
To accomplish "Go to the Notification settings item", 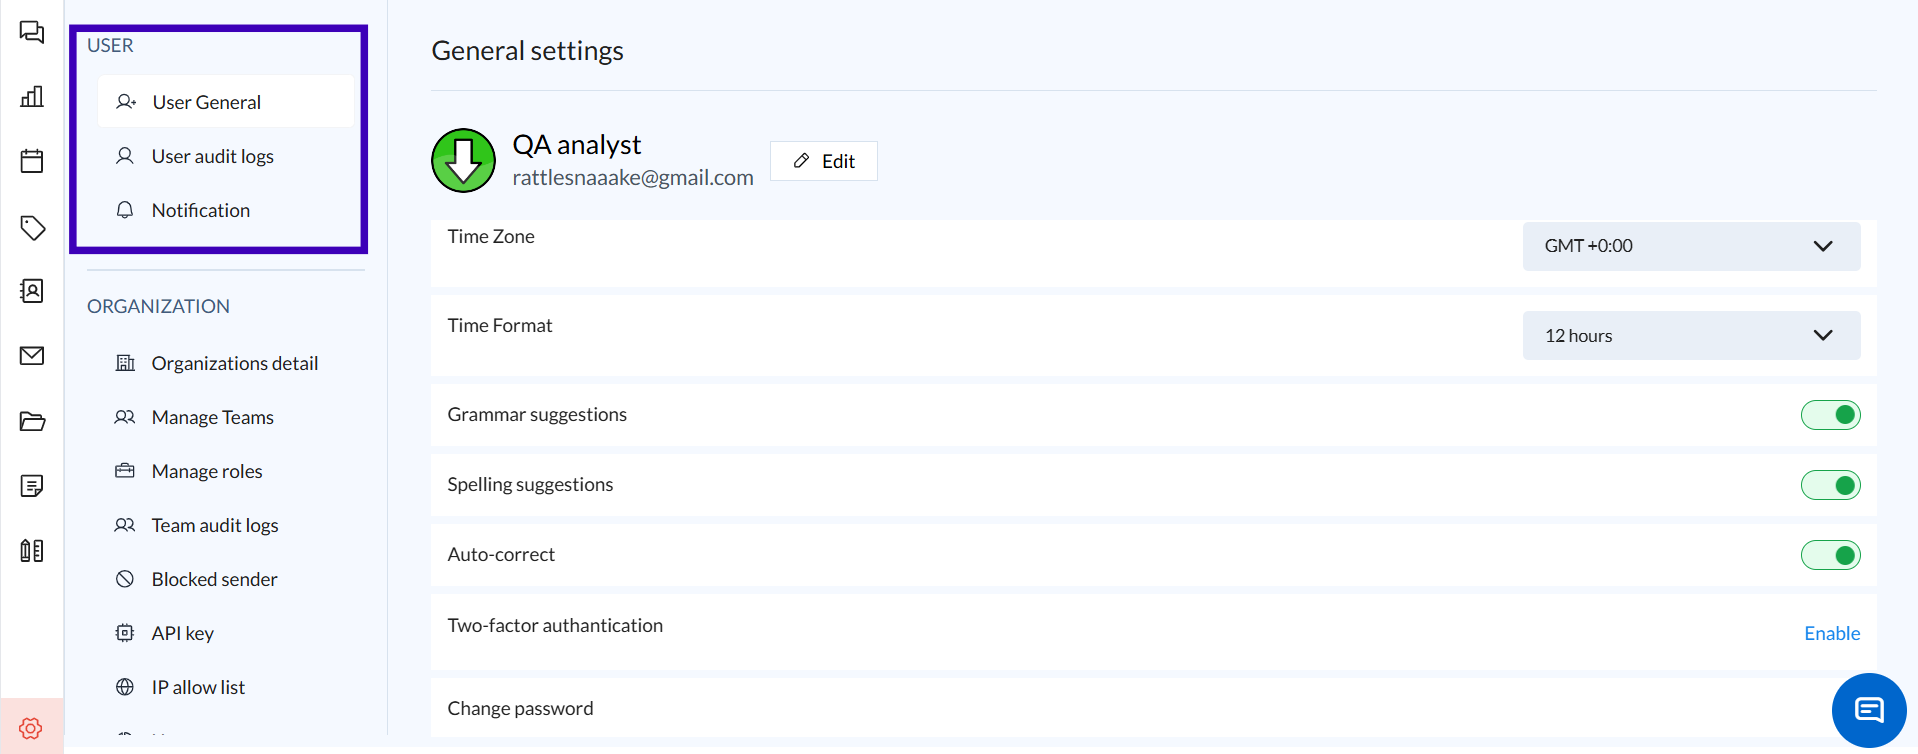I will coord(200,210).
